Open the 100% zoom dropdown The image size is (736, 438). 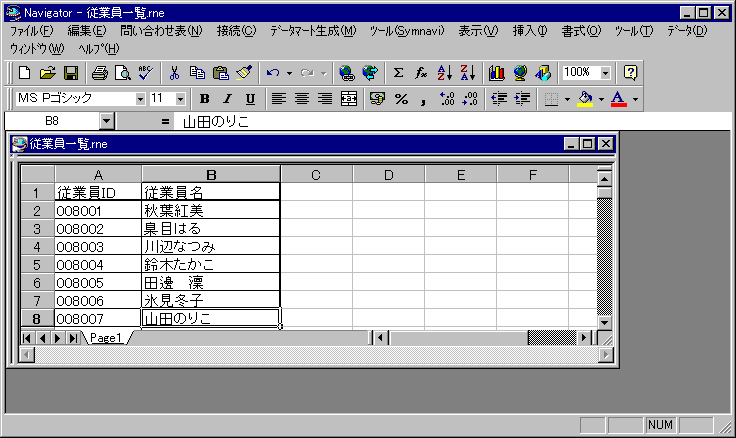(606, 73)
